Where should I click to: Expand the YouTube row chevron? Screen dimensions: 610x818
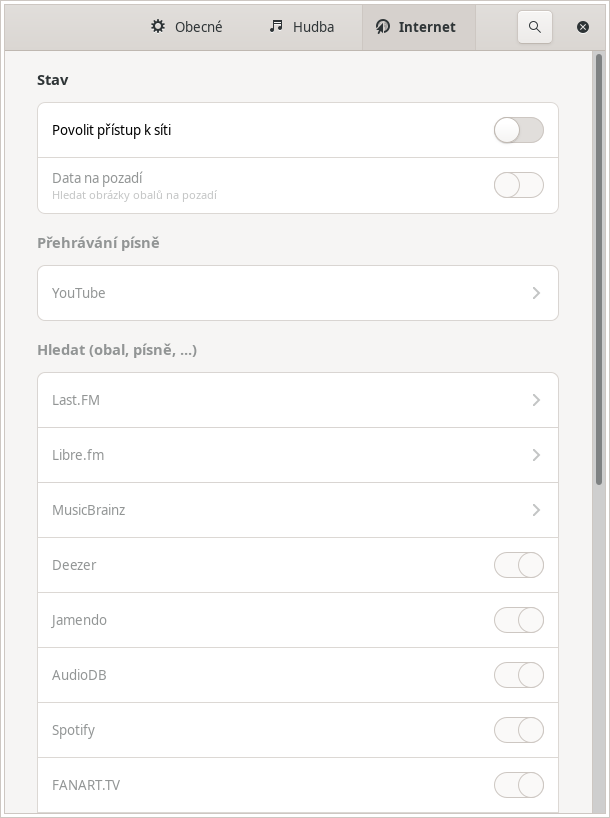pos(536,293)
